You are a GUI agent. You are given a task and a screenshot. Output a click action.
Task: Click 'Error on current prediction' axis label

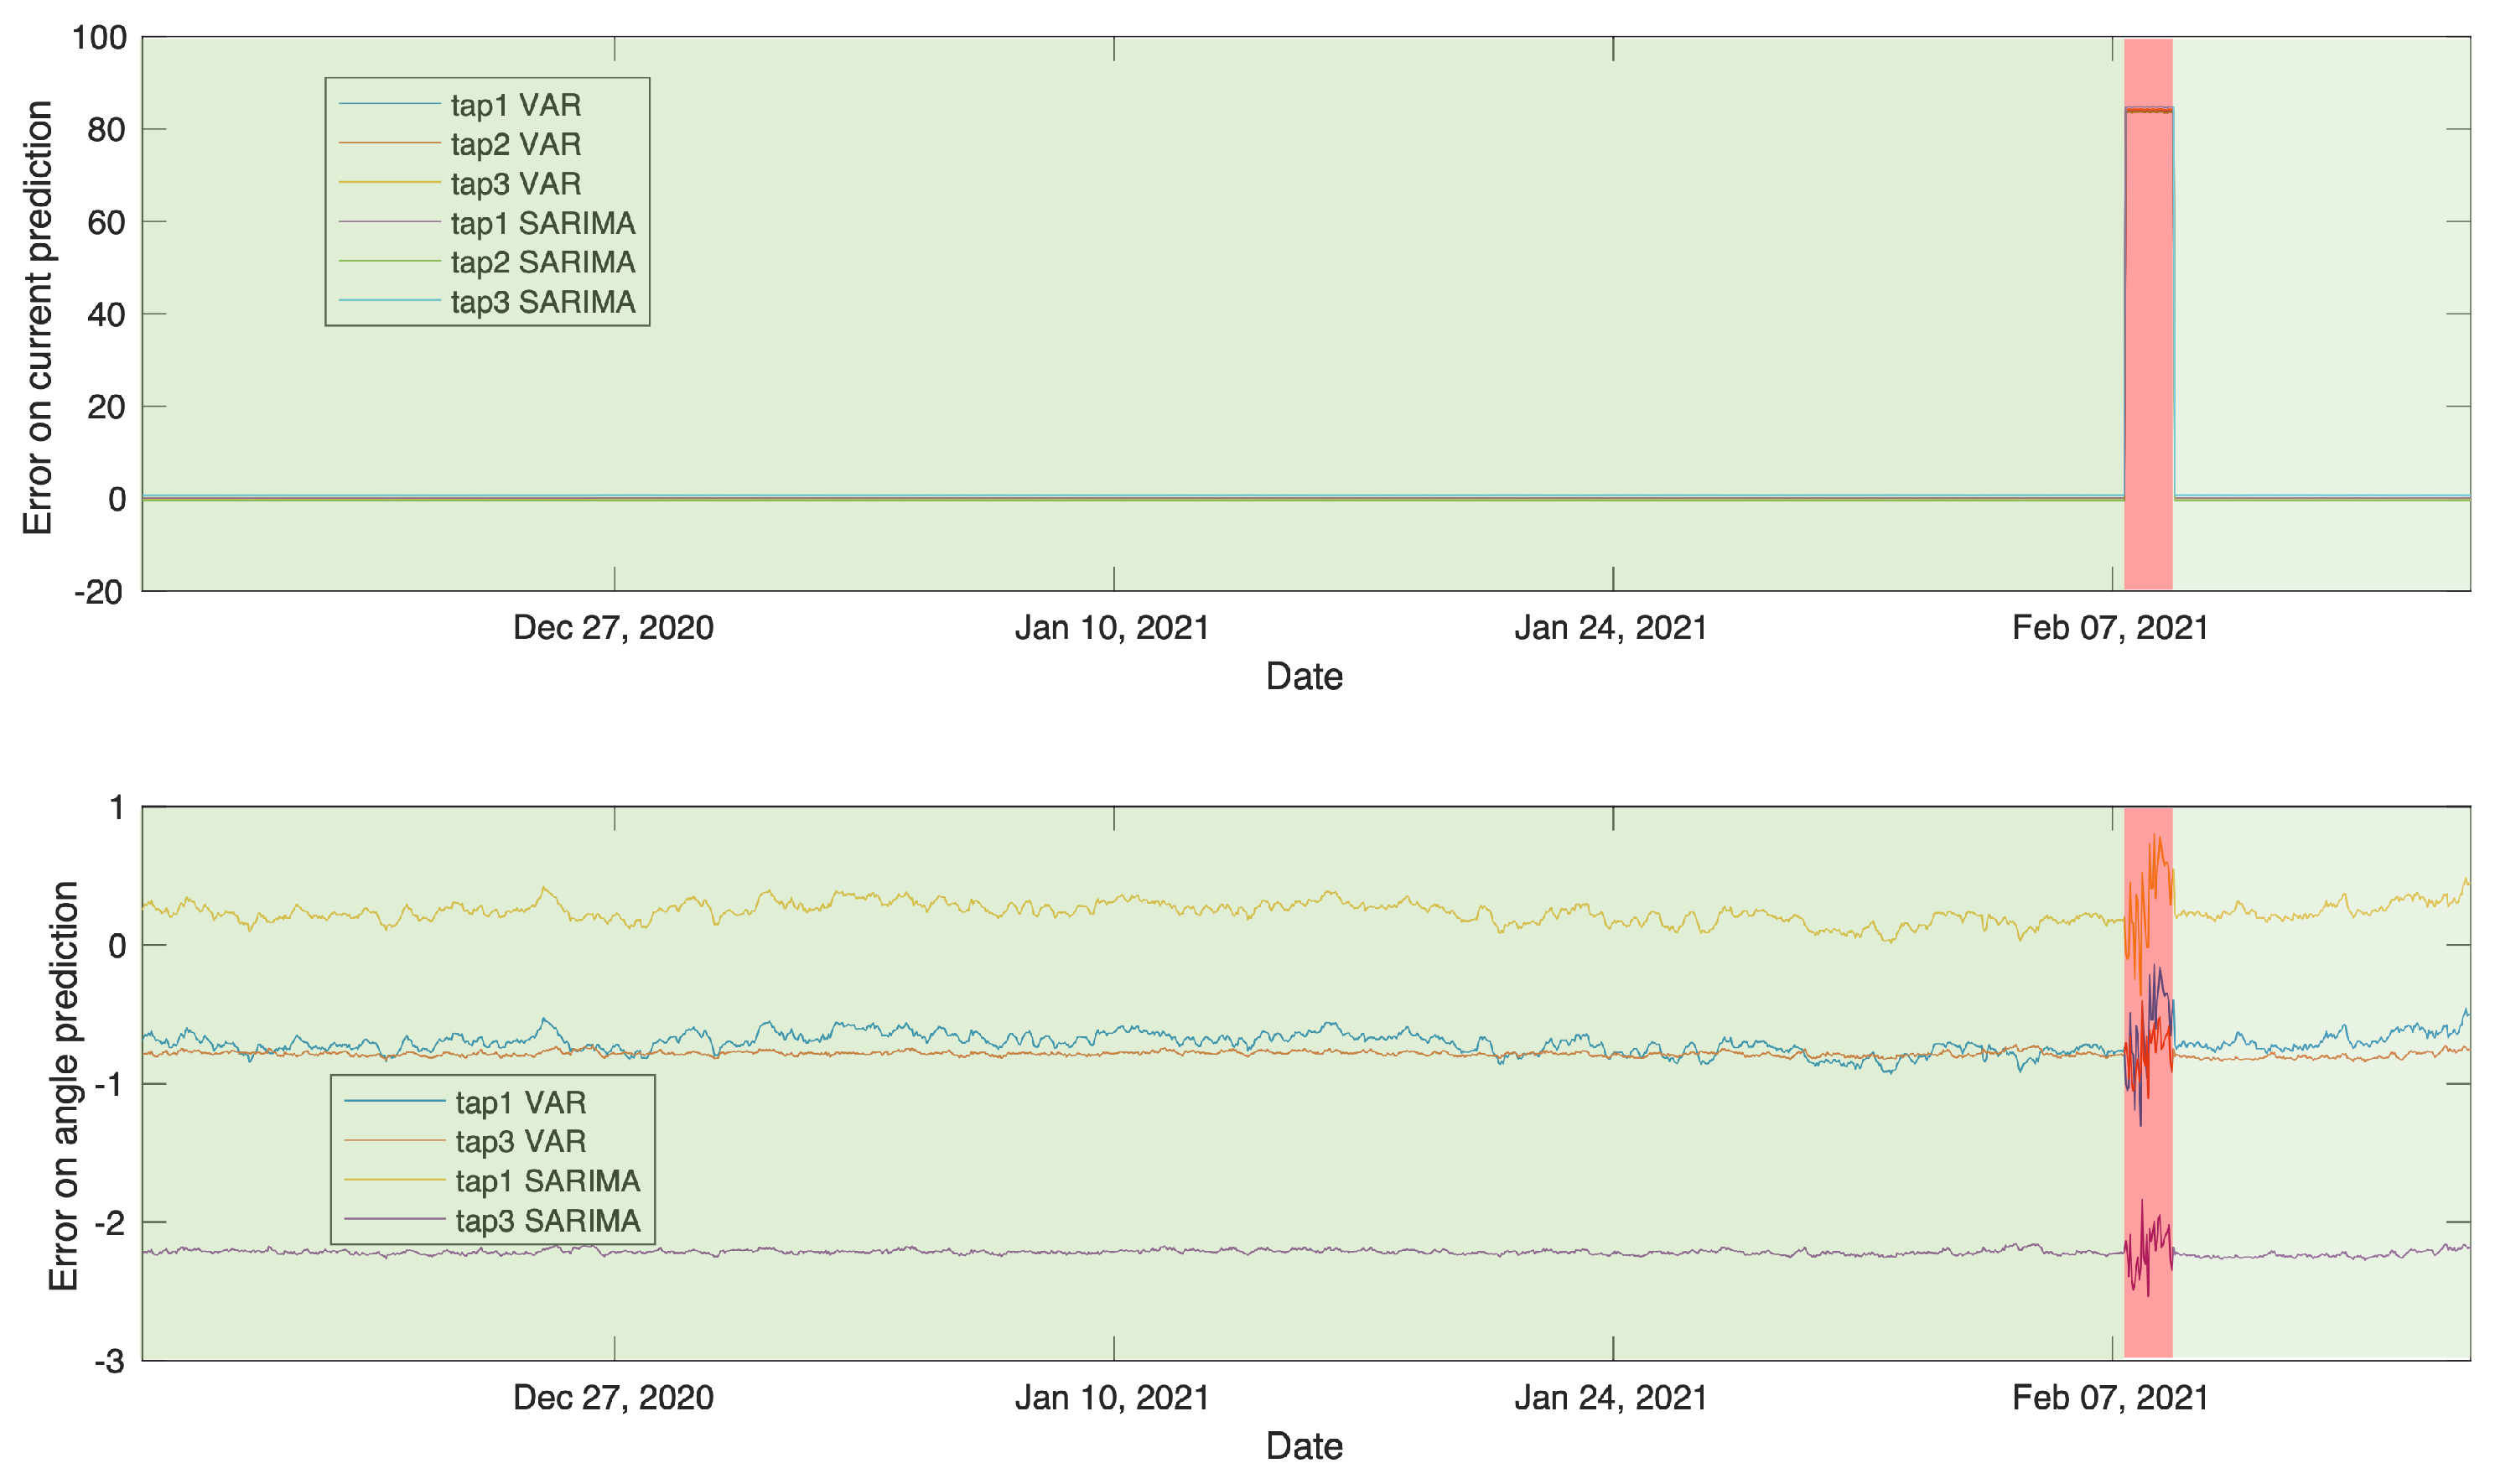click(38, 317)
